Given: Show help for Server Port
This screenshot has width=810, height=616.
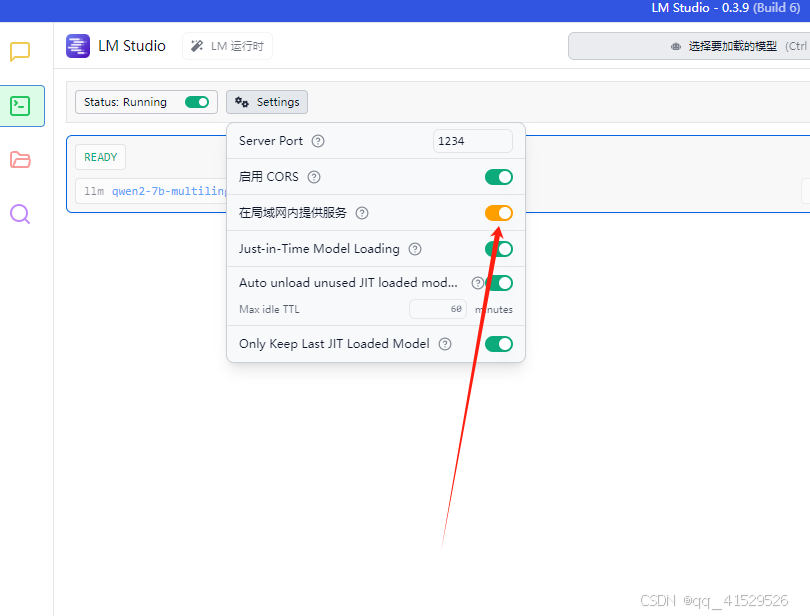Looking at the screenshot, I should tap(318, 141).
